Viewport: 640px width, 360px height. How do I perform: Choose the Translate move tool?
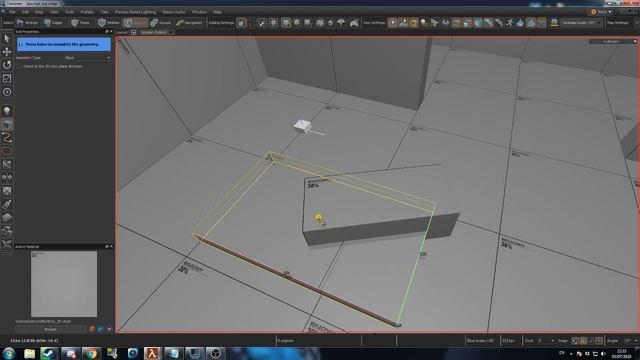click(x=7, y=51)
